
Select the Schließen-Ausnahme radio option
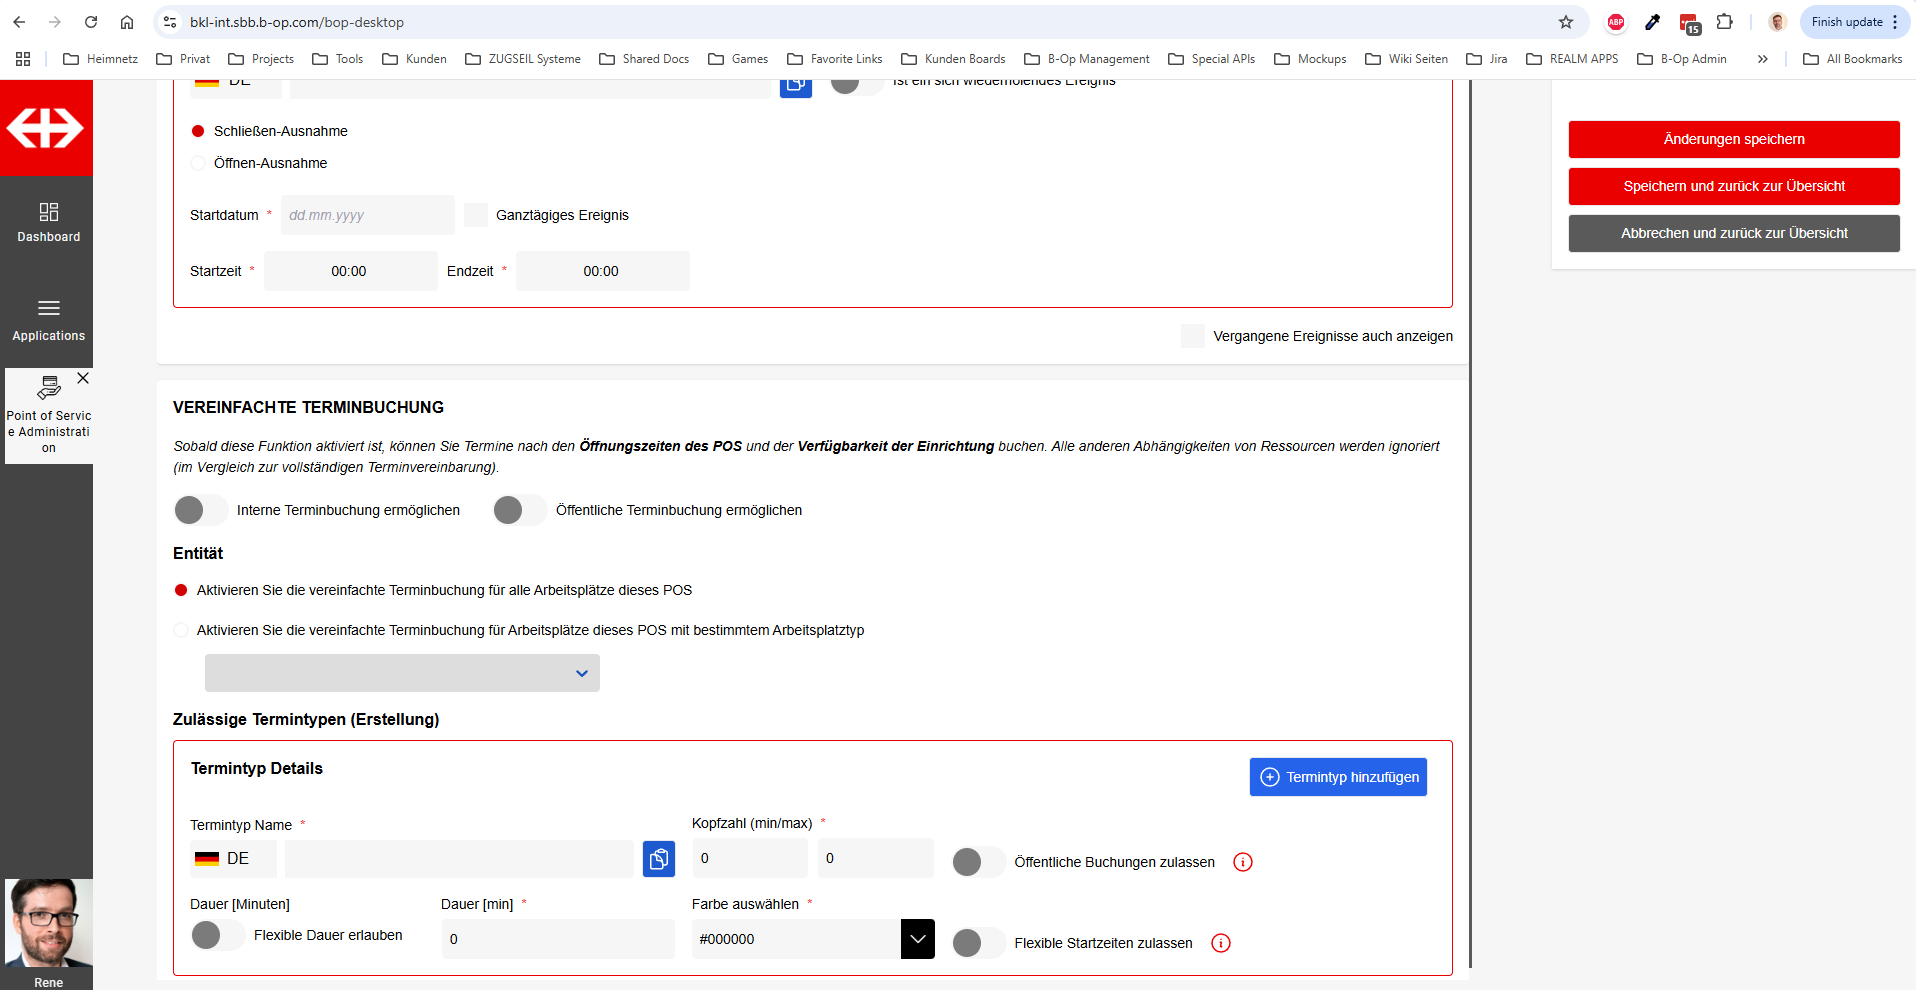coord(198,131)
